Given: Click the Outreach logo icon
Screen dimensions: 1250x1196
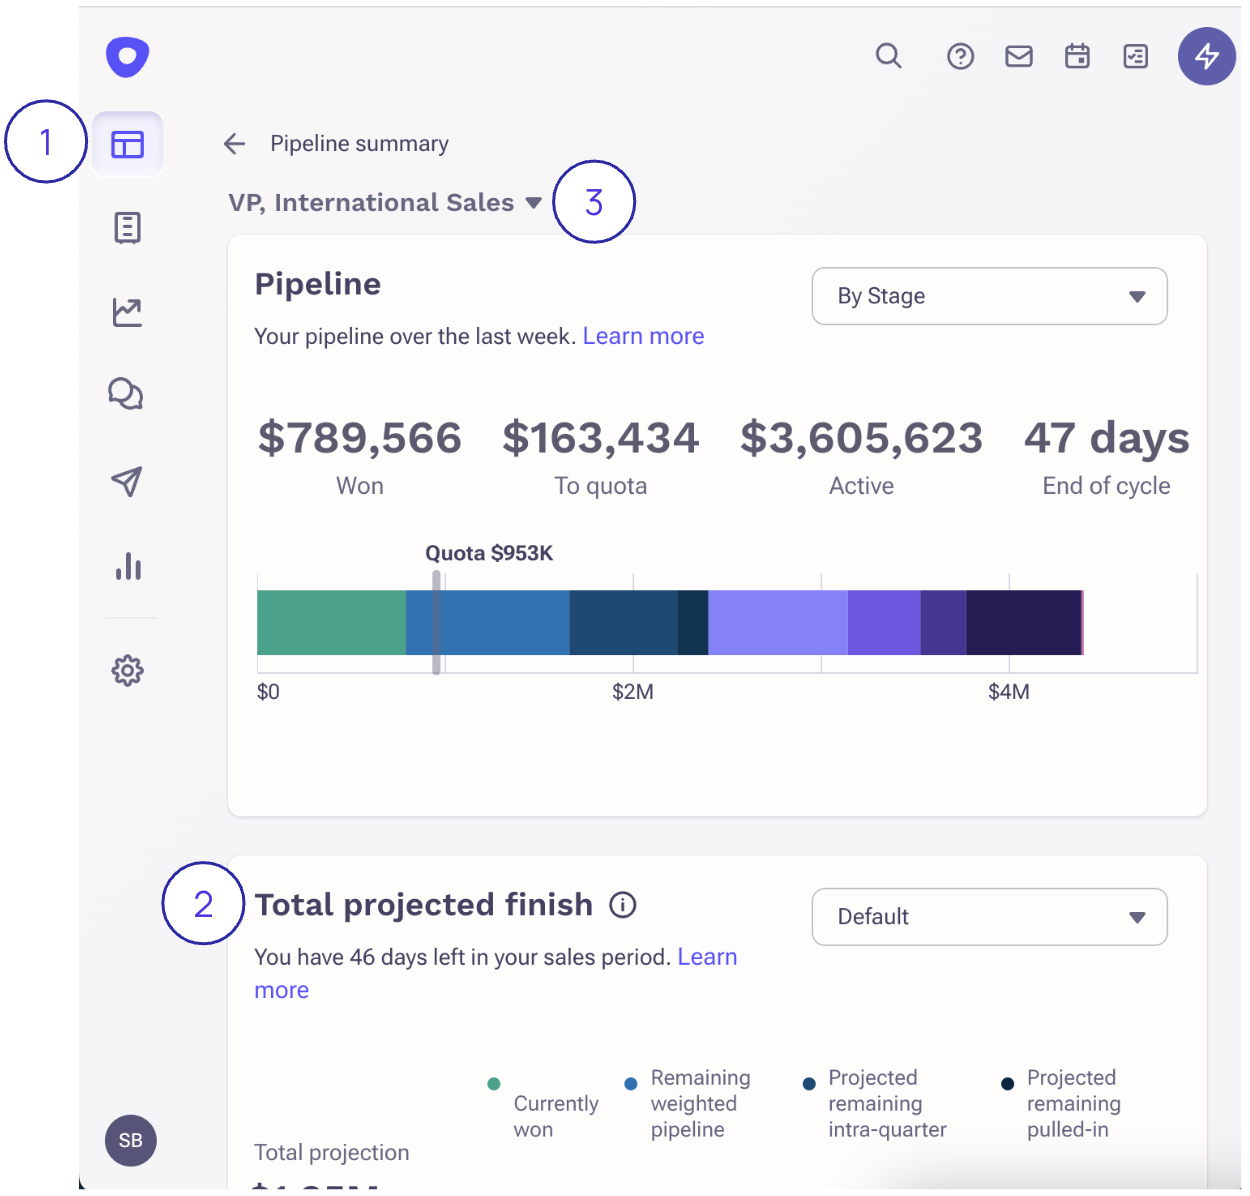Looking at the screenshot, I should click(128, 56).
